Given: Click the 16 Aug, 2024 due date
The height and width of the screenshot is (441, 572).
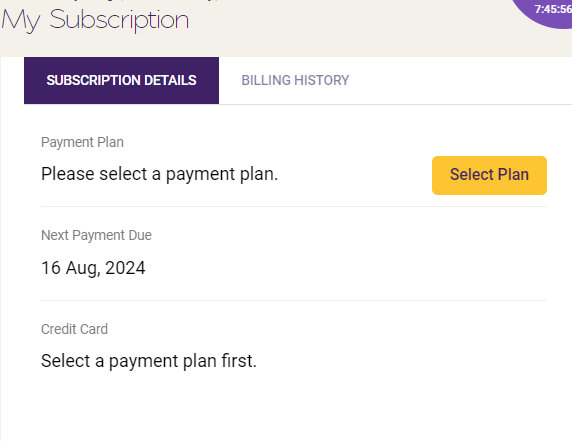Looking at the screenshot, I should point(93,268).
